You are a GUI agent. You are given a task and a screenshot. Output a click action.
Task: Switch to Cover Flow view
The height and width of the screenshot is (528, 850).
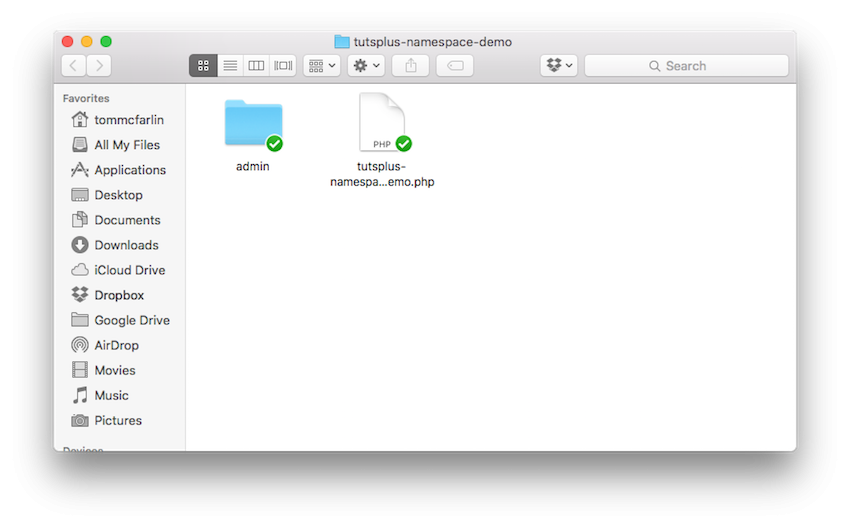[x=283, y=66]
